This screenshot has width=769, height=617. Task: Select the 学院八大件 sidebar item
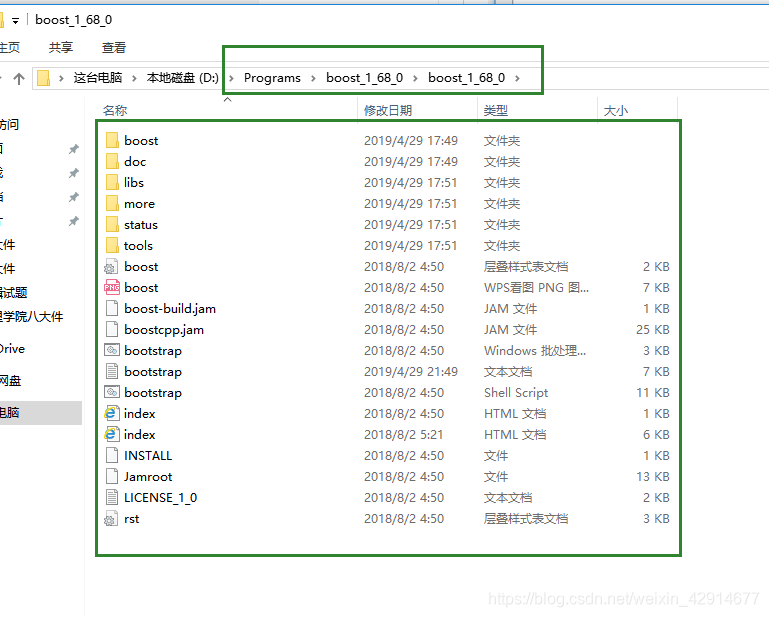click(x=31, y=316)
